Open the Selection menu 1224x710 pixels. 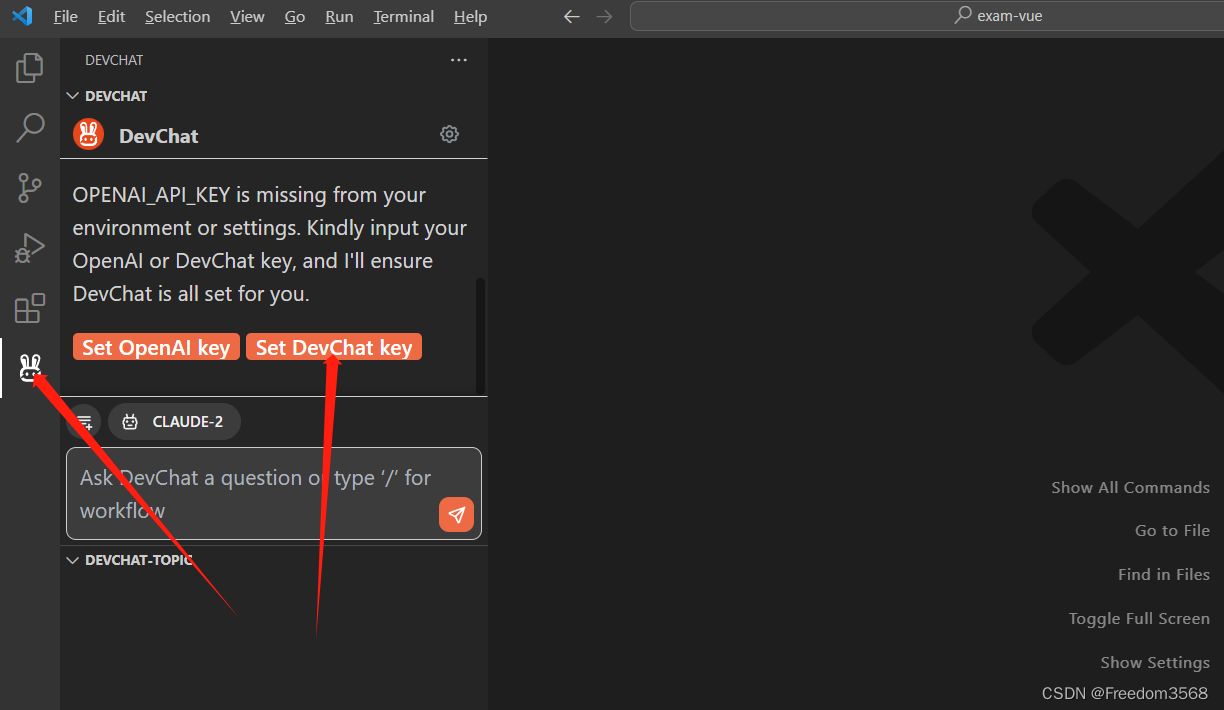pyautogui.click(x=178, y=16)
